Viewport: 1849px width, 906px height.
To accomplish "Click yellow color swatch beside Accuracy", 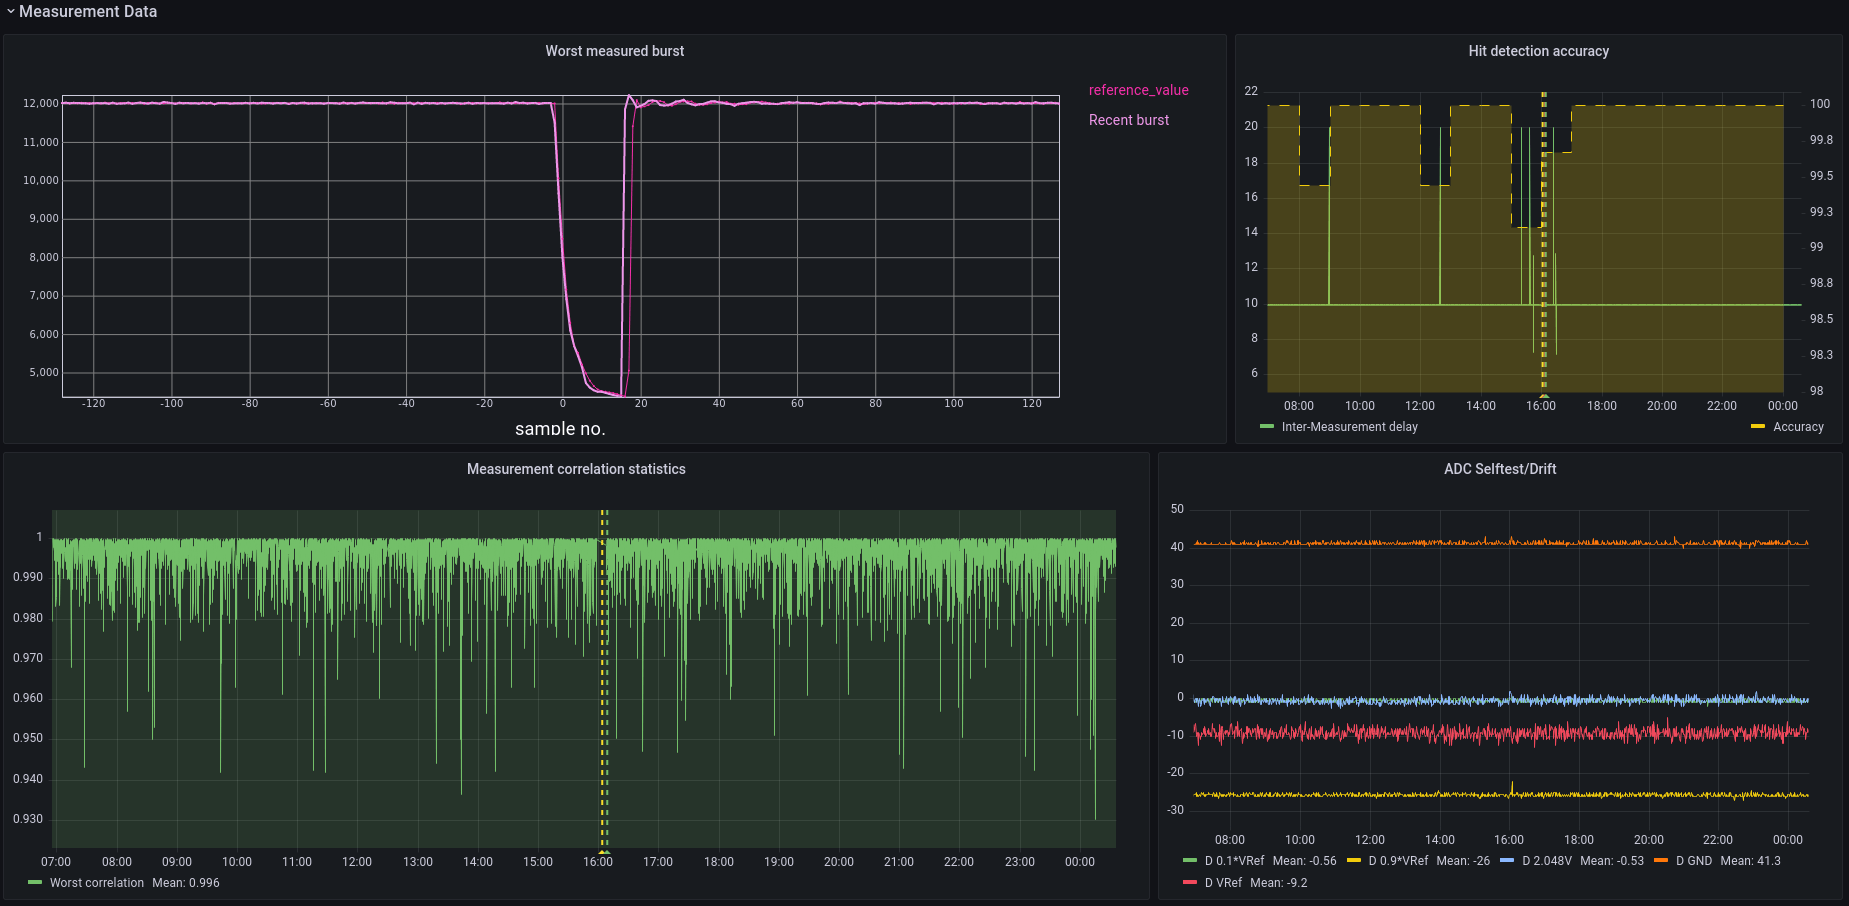I will coord(1758,427).
